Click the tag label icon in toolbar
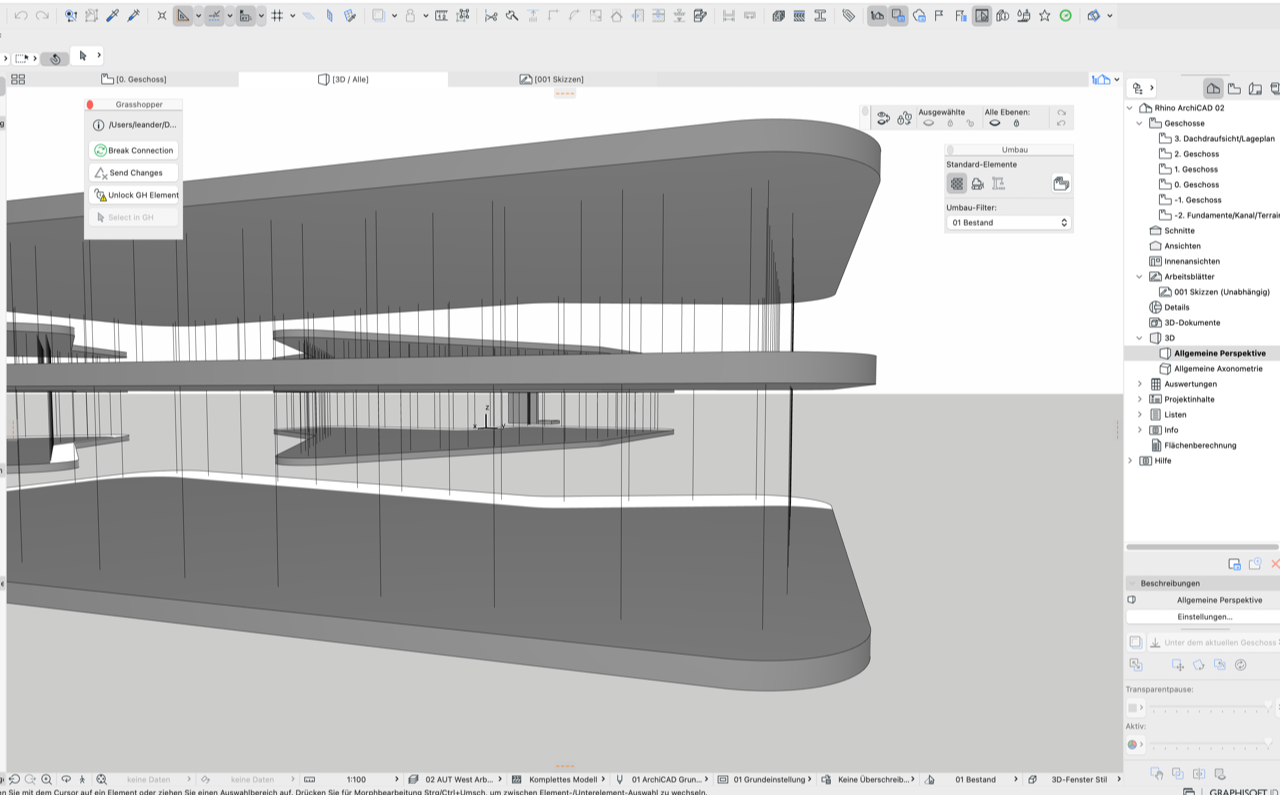 [x=849, y=16]
